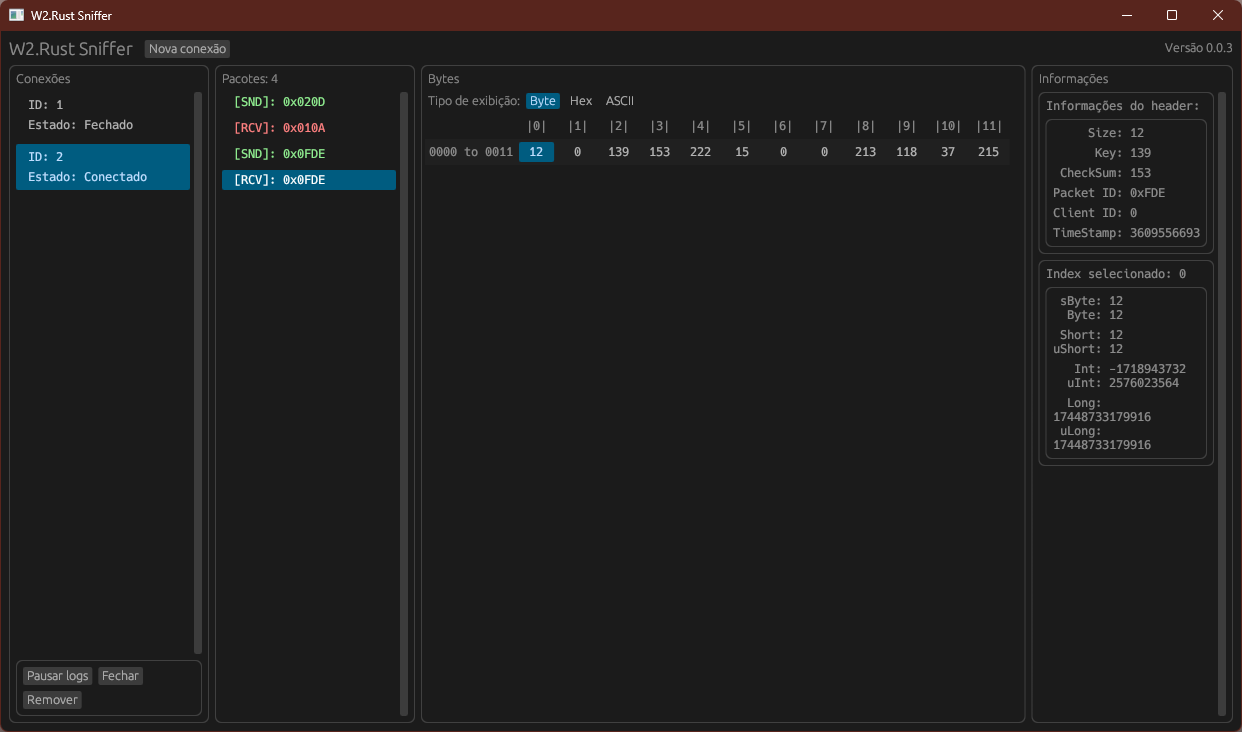Select byte cell with value 153
This screenshot has height=732, width=1242.
pyautogui.click(x=660, y=152)
